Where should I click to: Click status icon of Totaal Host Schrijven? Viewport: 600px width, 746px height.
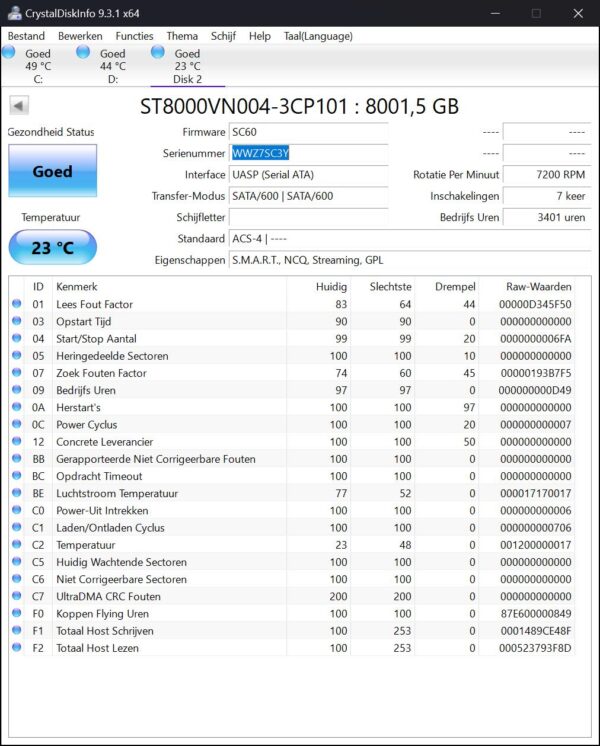point(17,630)
